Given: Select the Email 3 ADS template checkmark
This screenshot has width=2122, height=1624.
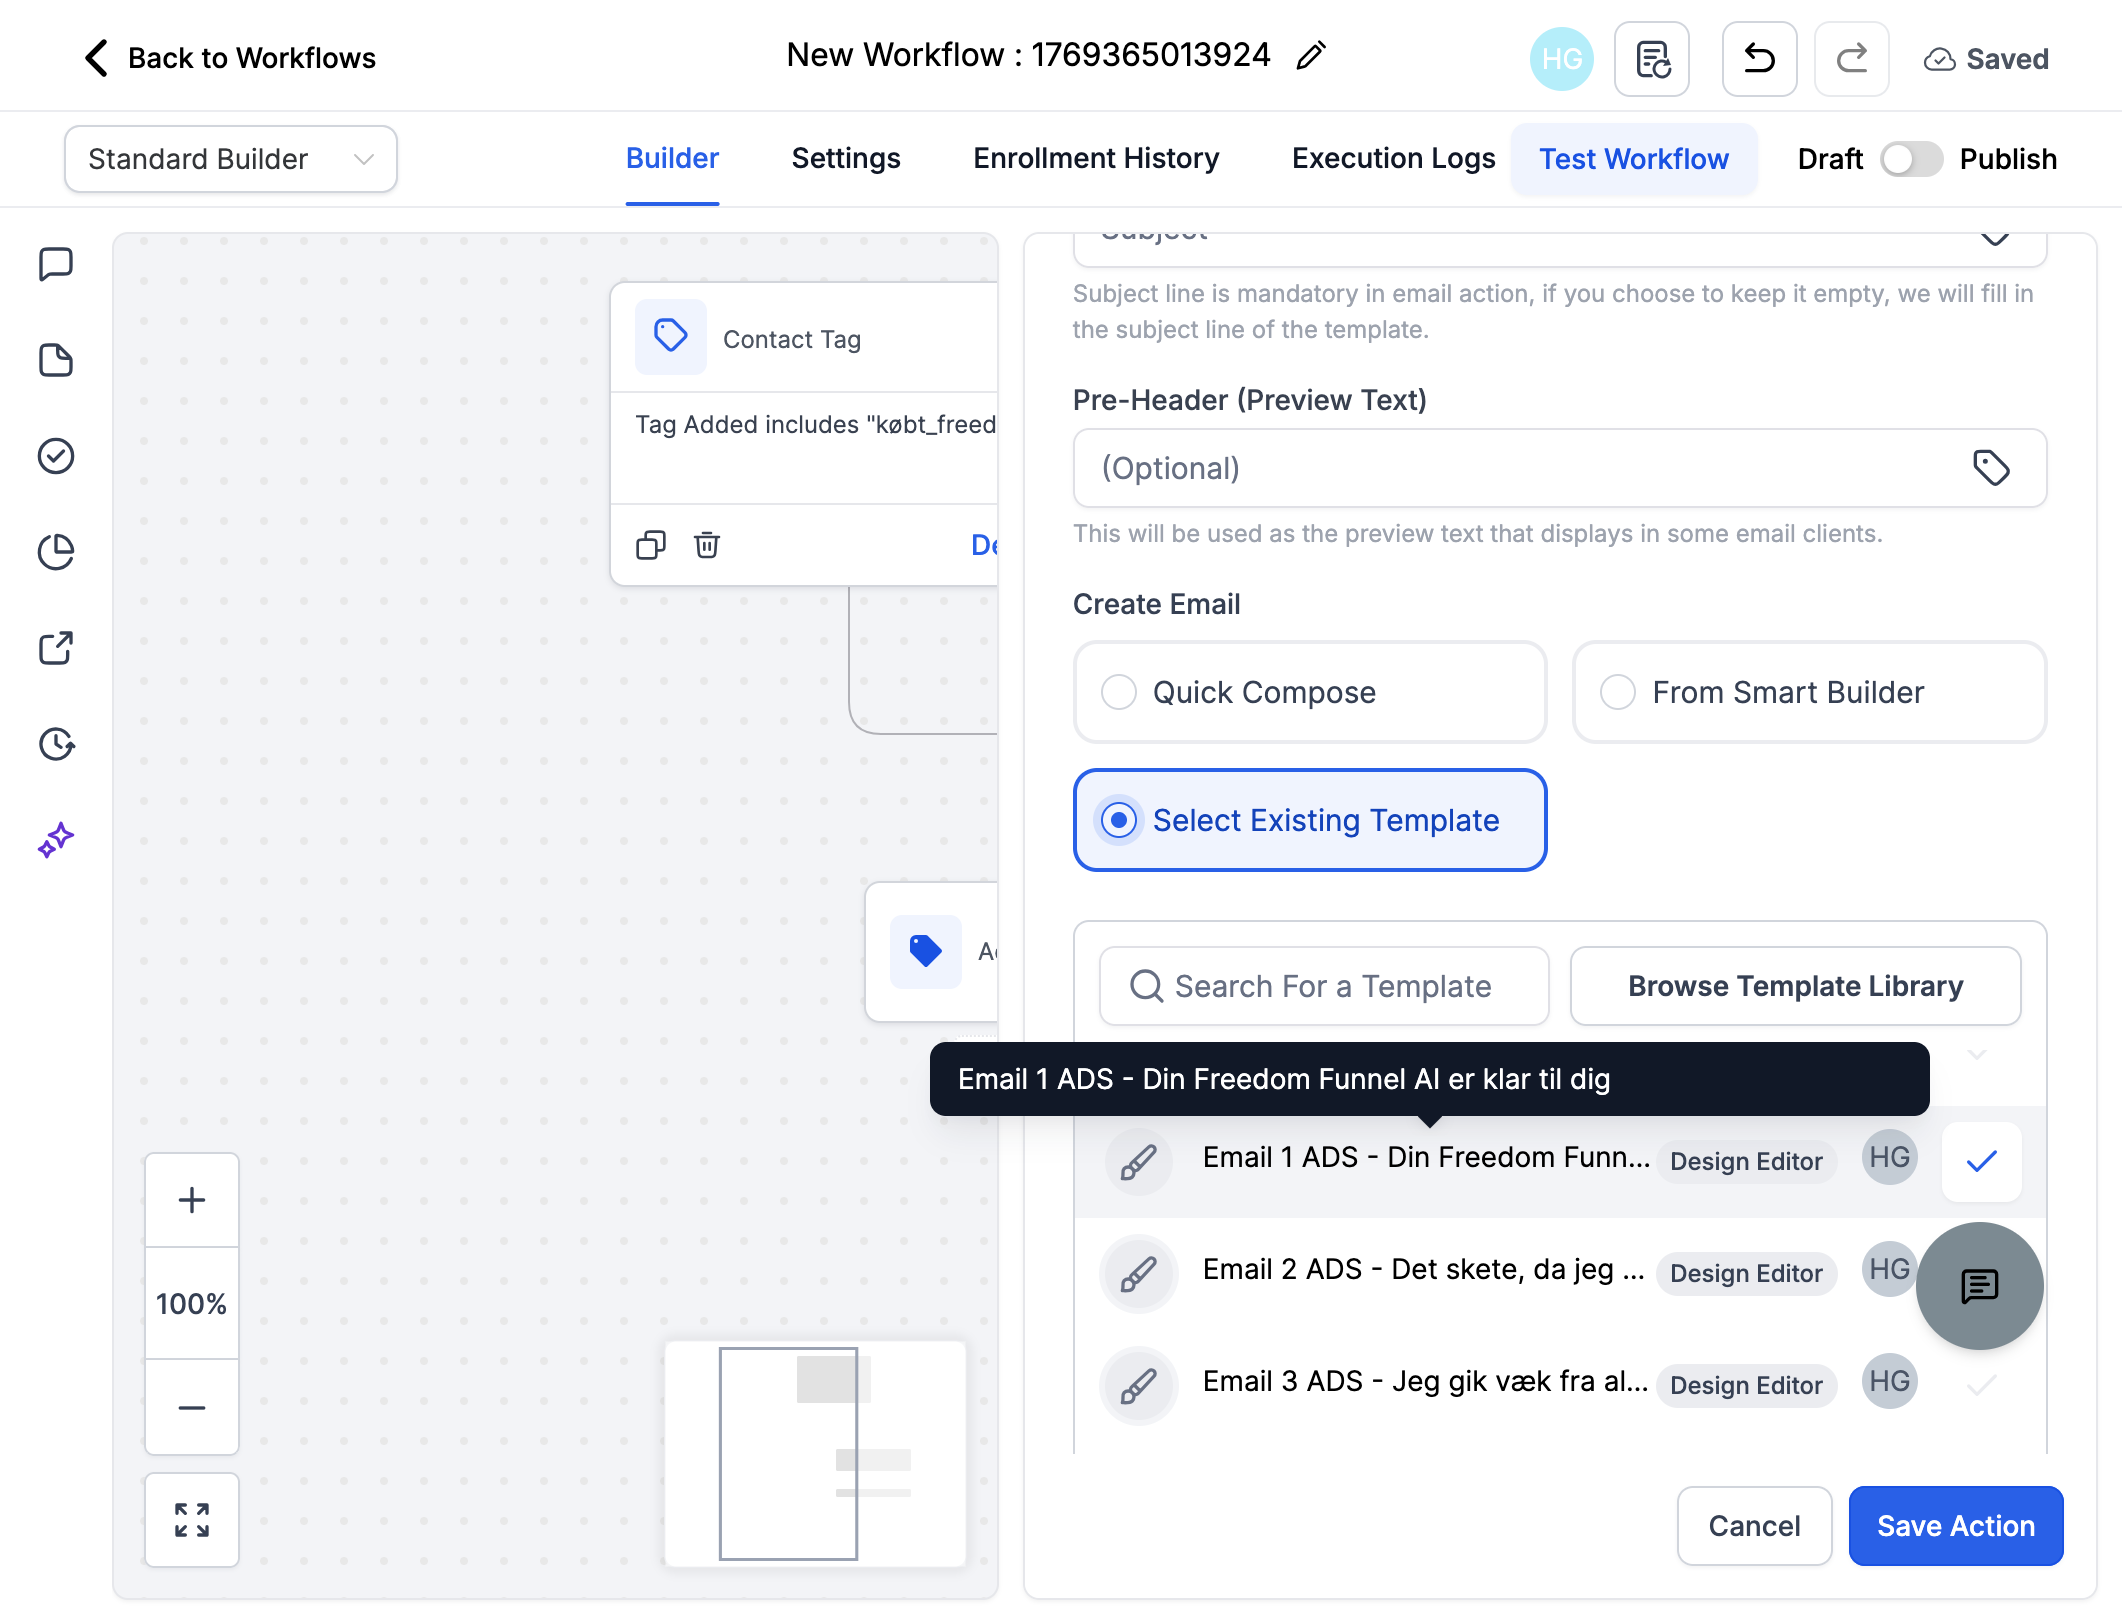Looking at the screenshot, I should tap(1981, 1386).
